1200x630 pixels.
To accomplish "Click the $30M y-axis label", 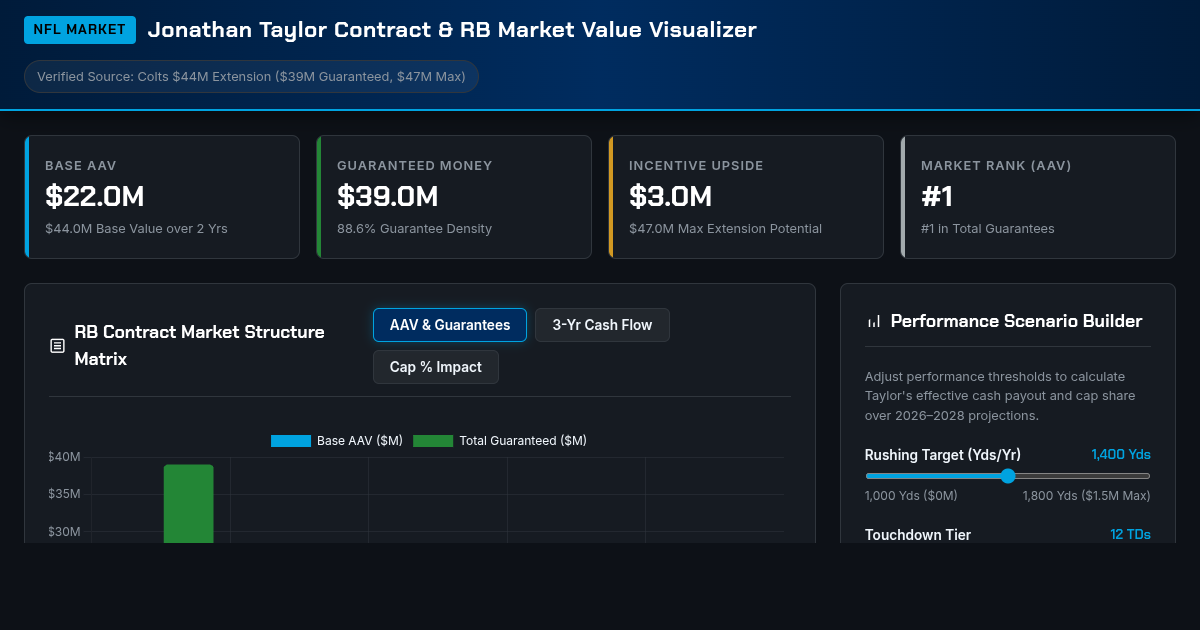I will pyautogui.click(x=64, y=531).
